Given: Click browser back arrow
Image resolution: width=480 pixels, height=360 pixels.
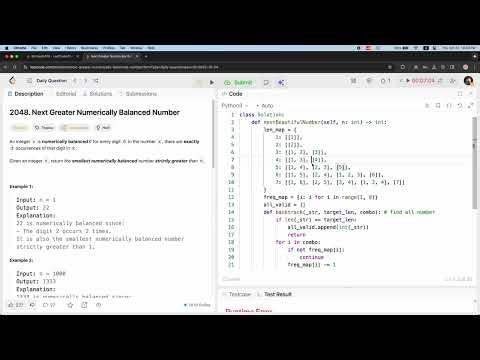Looking at the screenshot, I should click(x=6, y=67).
